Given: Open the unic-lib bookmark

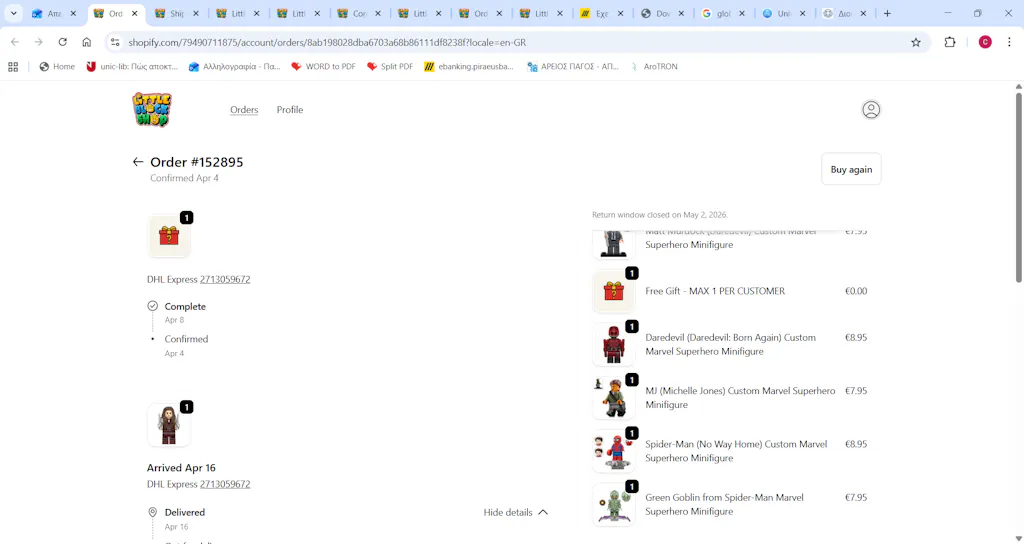Looking at the screenshot, I should pos(132,67).
